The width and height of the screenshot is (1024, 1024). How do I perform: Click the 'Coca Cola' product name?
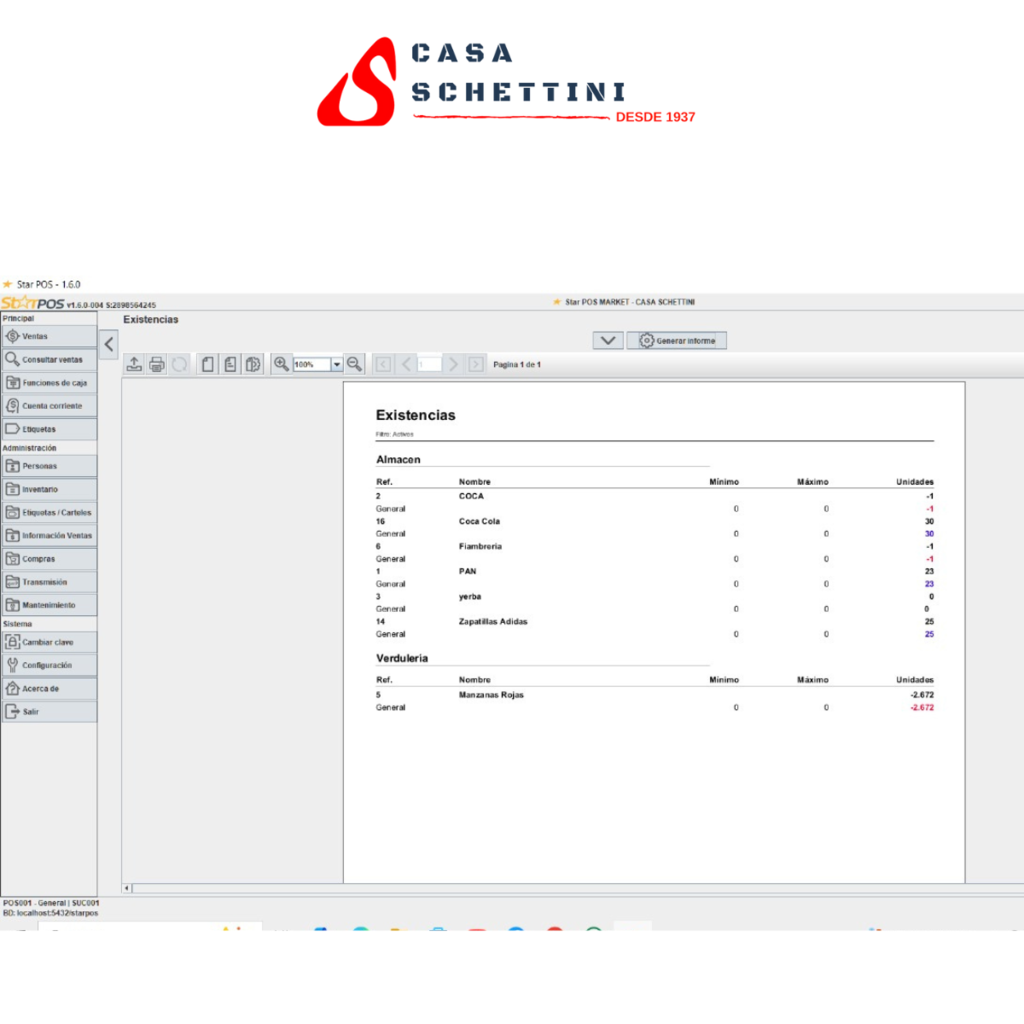pyautogui.click(x=479, y=521)
